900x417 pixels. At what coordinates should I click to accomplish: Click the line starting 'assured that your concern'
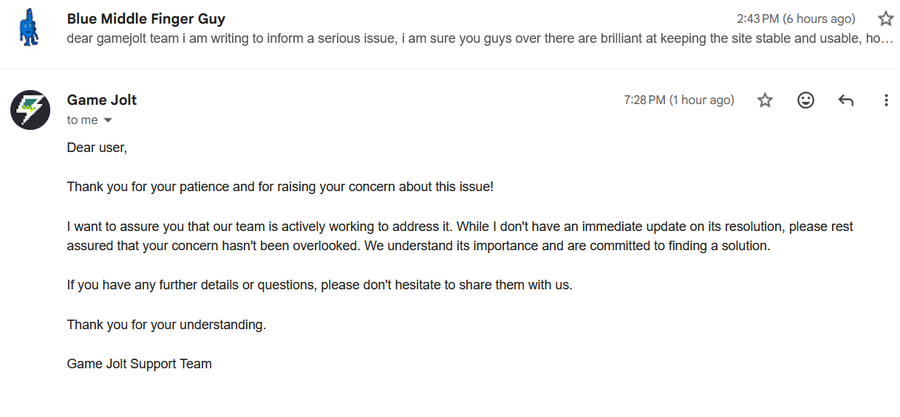419,246
